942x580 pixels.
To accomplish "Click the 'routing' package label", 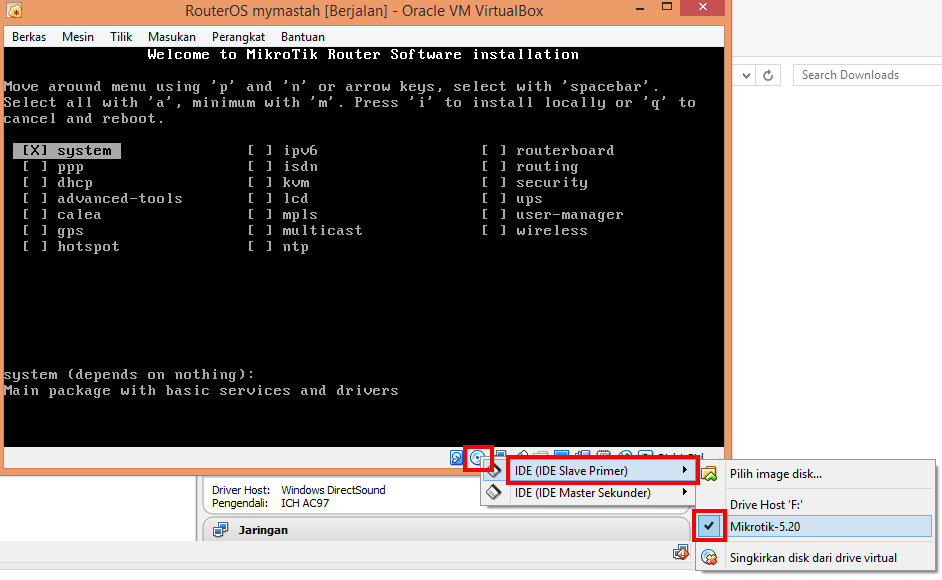I will click(547, 166).
